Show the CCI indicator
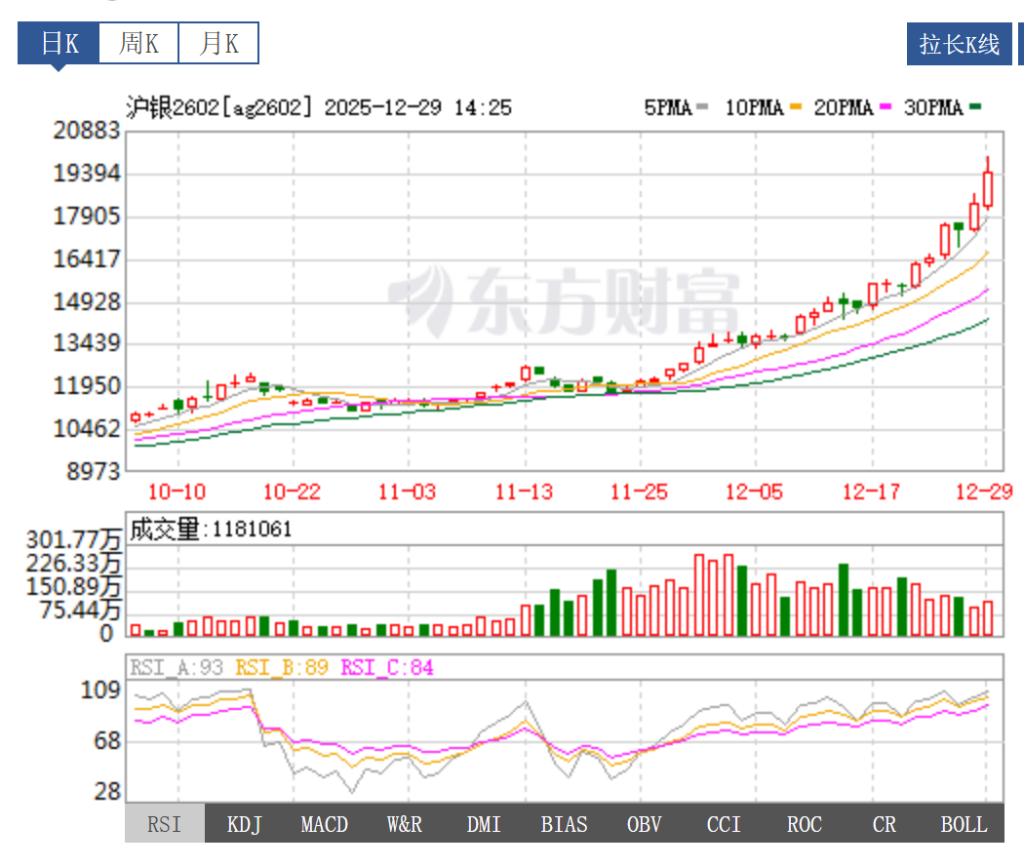1024x865 pixels. [x=724, y=824]
